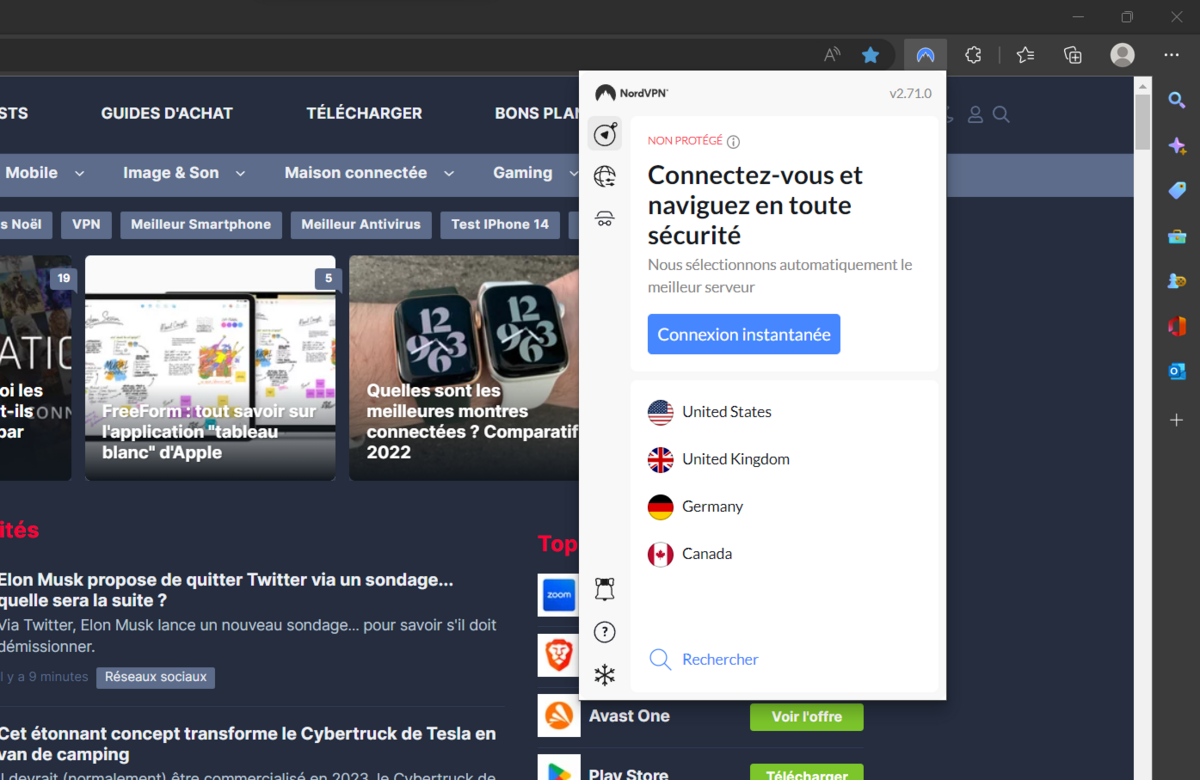
Task: Open the Threat Protection incognito icon
Action: (x=605, y=219)
